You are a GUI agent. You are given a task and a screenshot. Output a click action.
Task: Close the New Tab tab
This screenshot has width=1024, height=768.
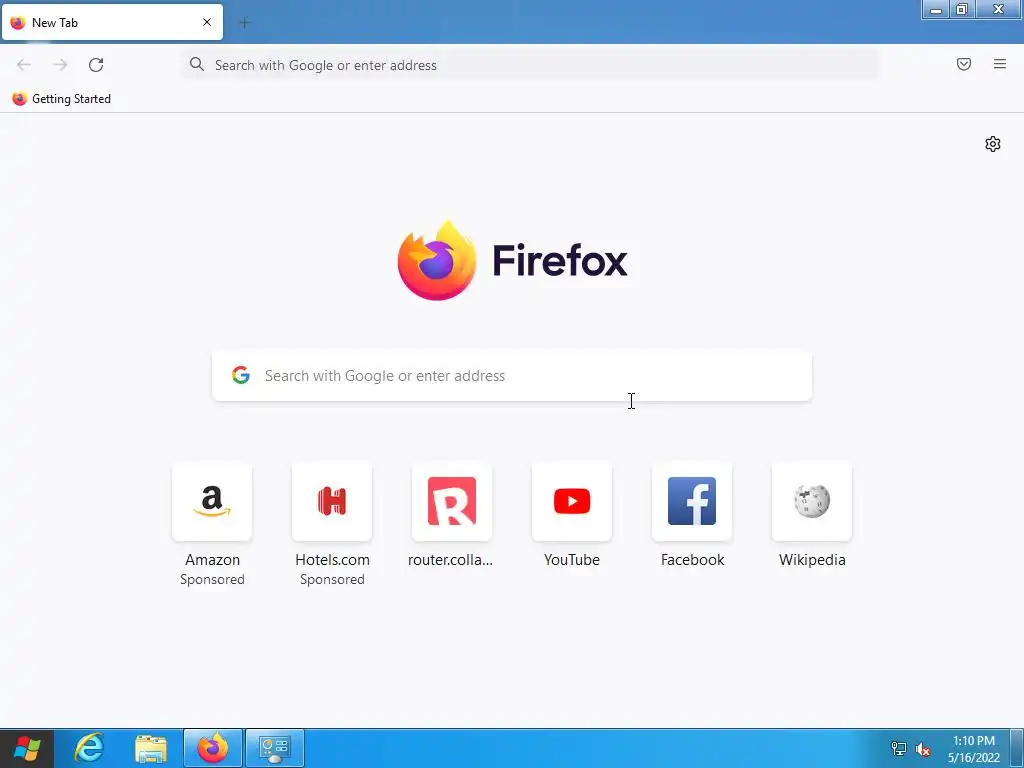[x=207, y=22]
